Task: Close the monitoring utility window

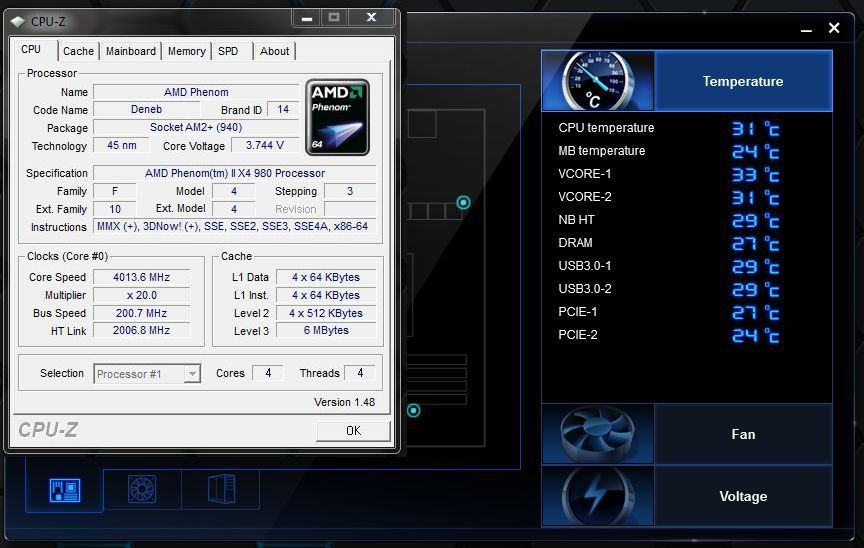Action: coord(834,28)
